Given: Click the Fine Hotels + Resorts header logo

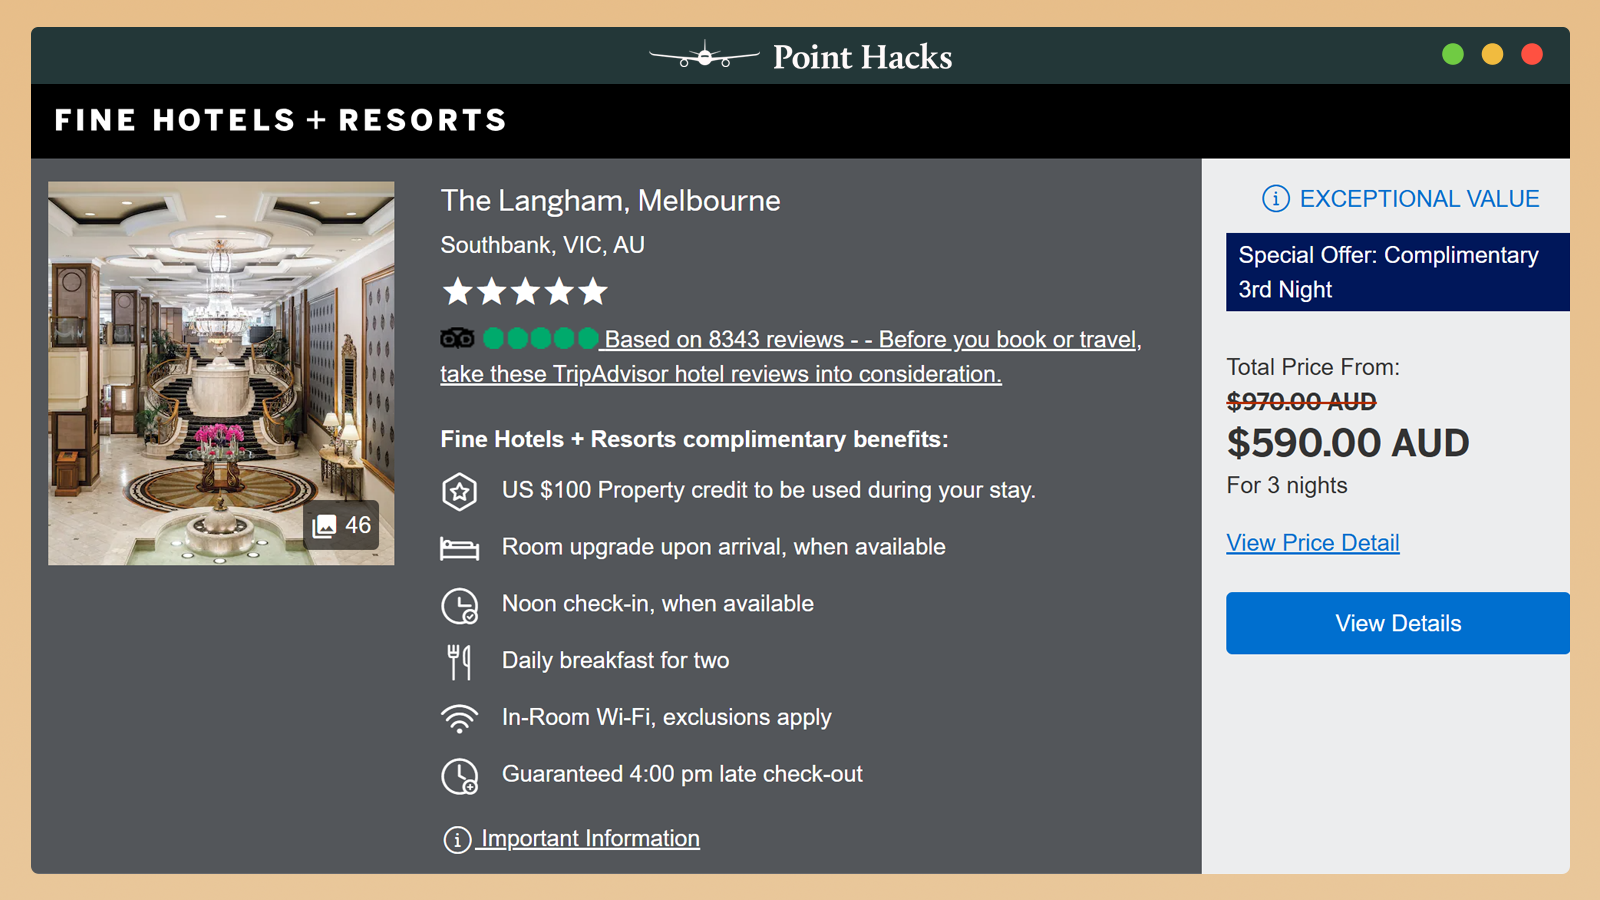Looking at the screenshot, I should tap(281, 121).
